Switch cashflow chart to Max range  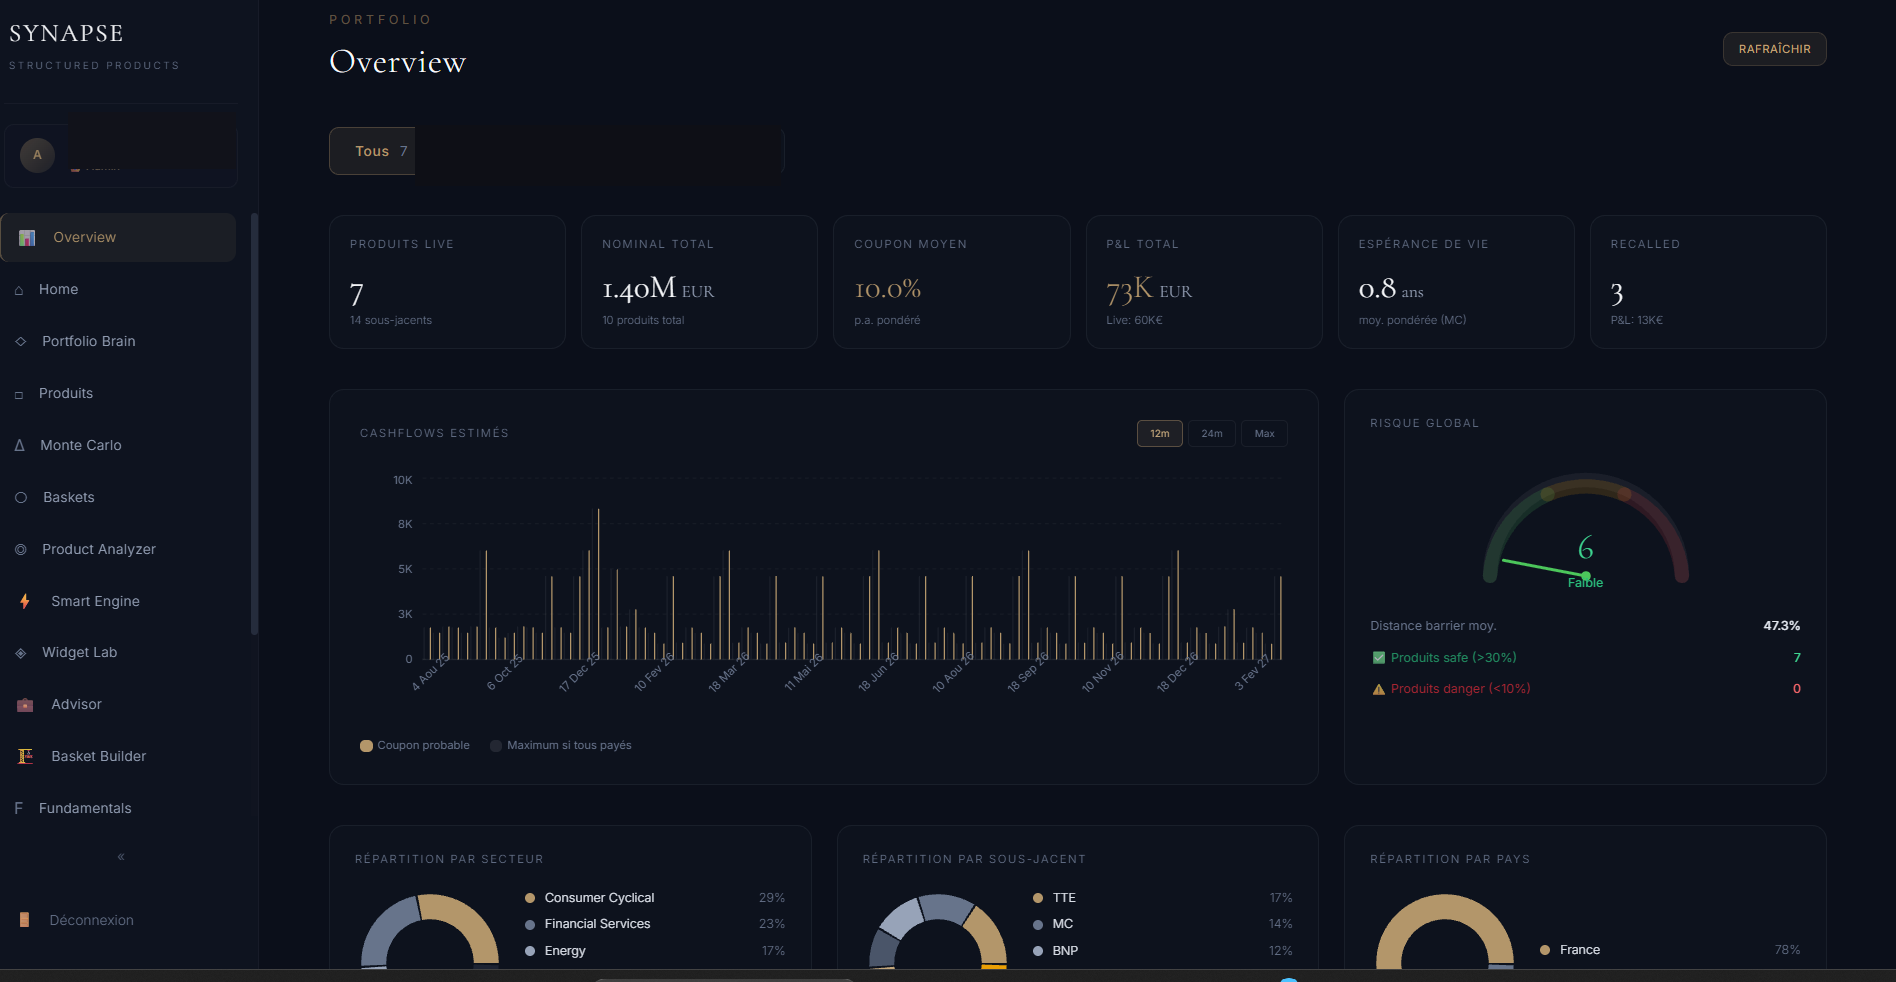tap(1264, 434)
